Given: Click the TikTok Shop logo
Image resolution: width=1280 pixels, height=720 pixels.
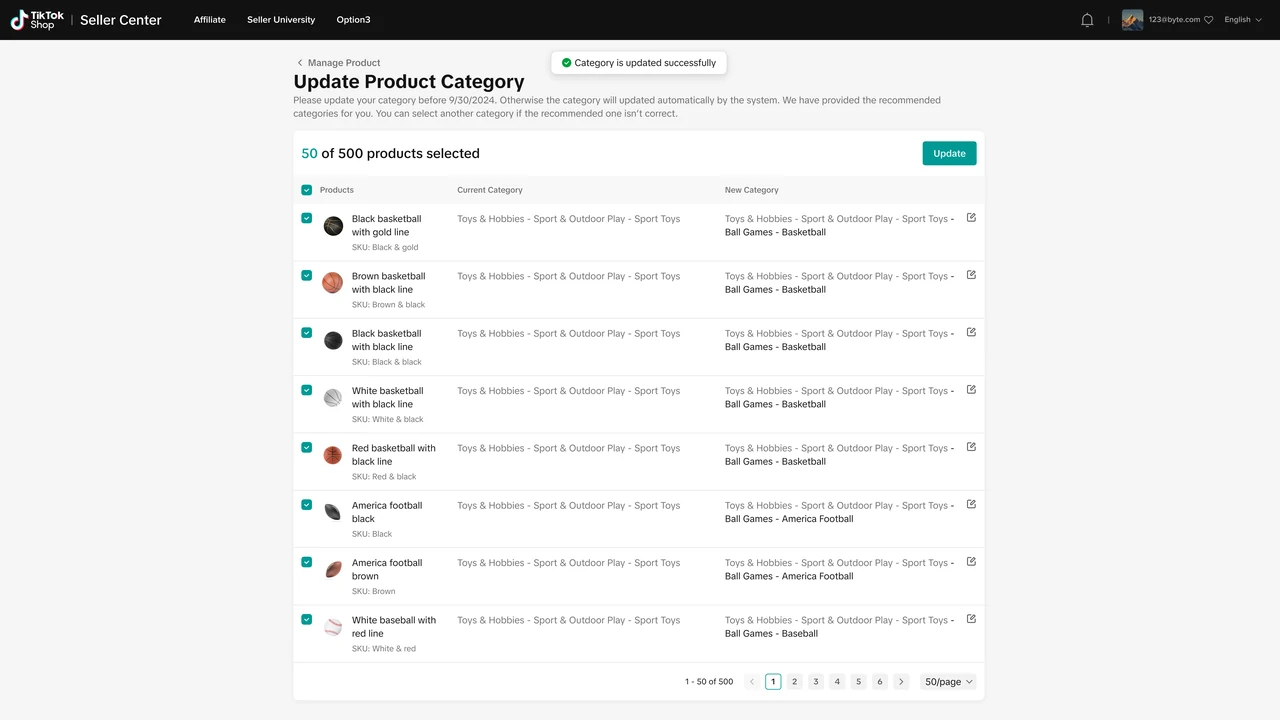Looking at the screenshot, I should click(37, 20).
